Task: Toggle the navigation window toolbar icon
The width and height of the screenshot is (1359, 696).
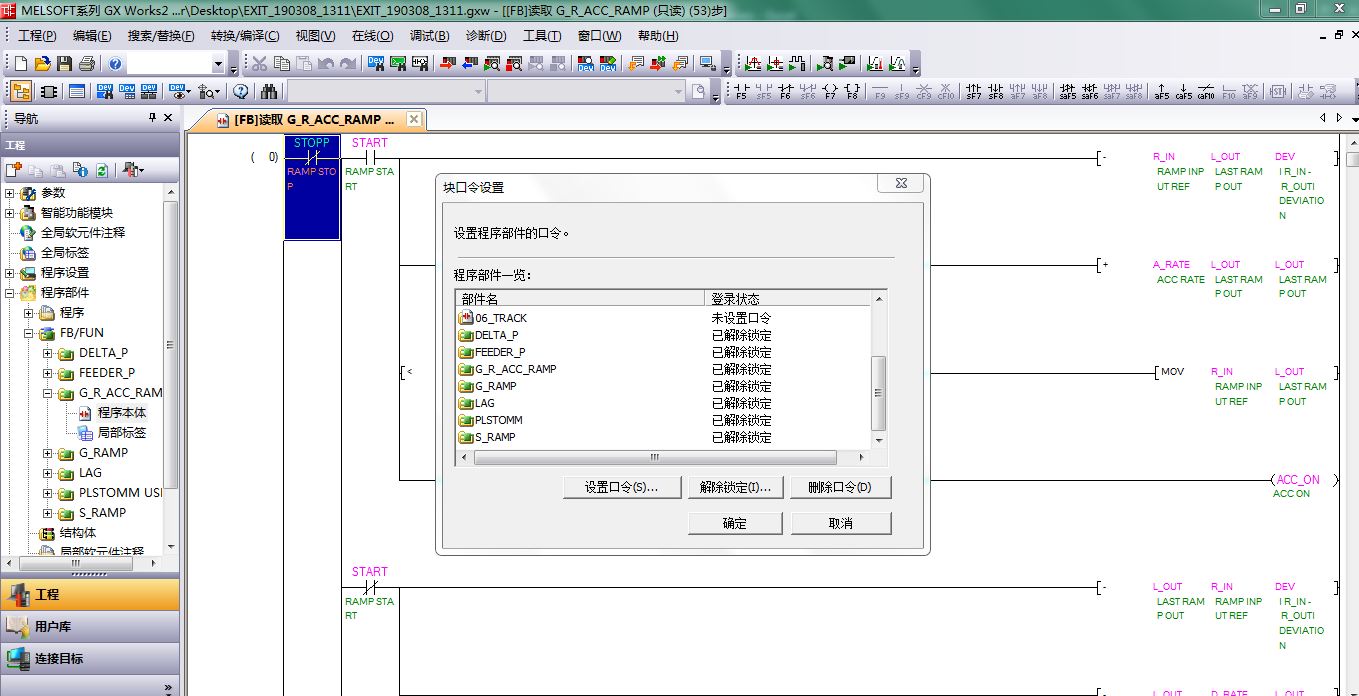Action: (x=20, y=92)
